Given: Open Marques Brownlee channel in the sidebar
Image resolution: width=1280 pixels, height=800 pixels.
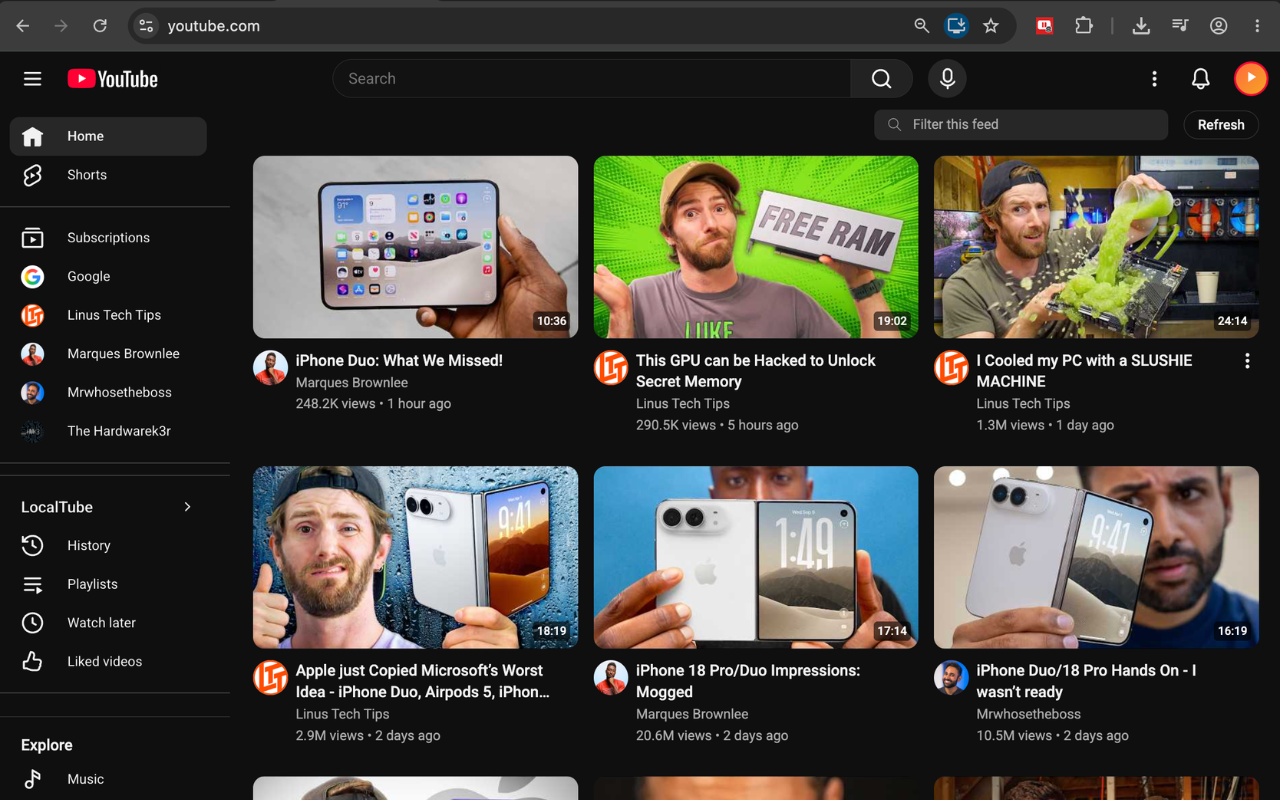Looking at the screenshot, I should pyautogui.click(x=108, y=354).
